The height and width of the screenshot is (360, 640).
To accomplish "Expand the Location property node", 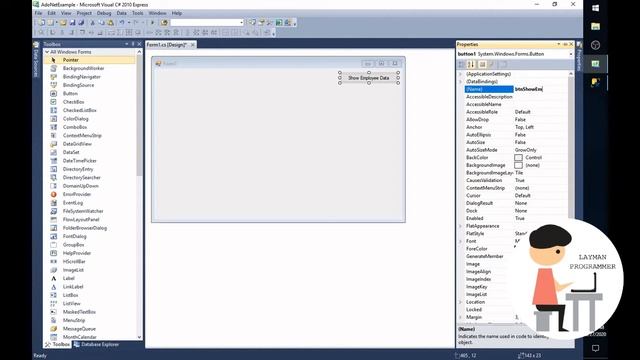I will click(461, 302).
